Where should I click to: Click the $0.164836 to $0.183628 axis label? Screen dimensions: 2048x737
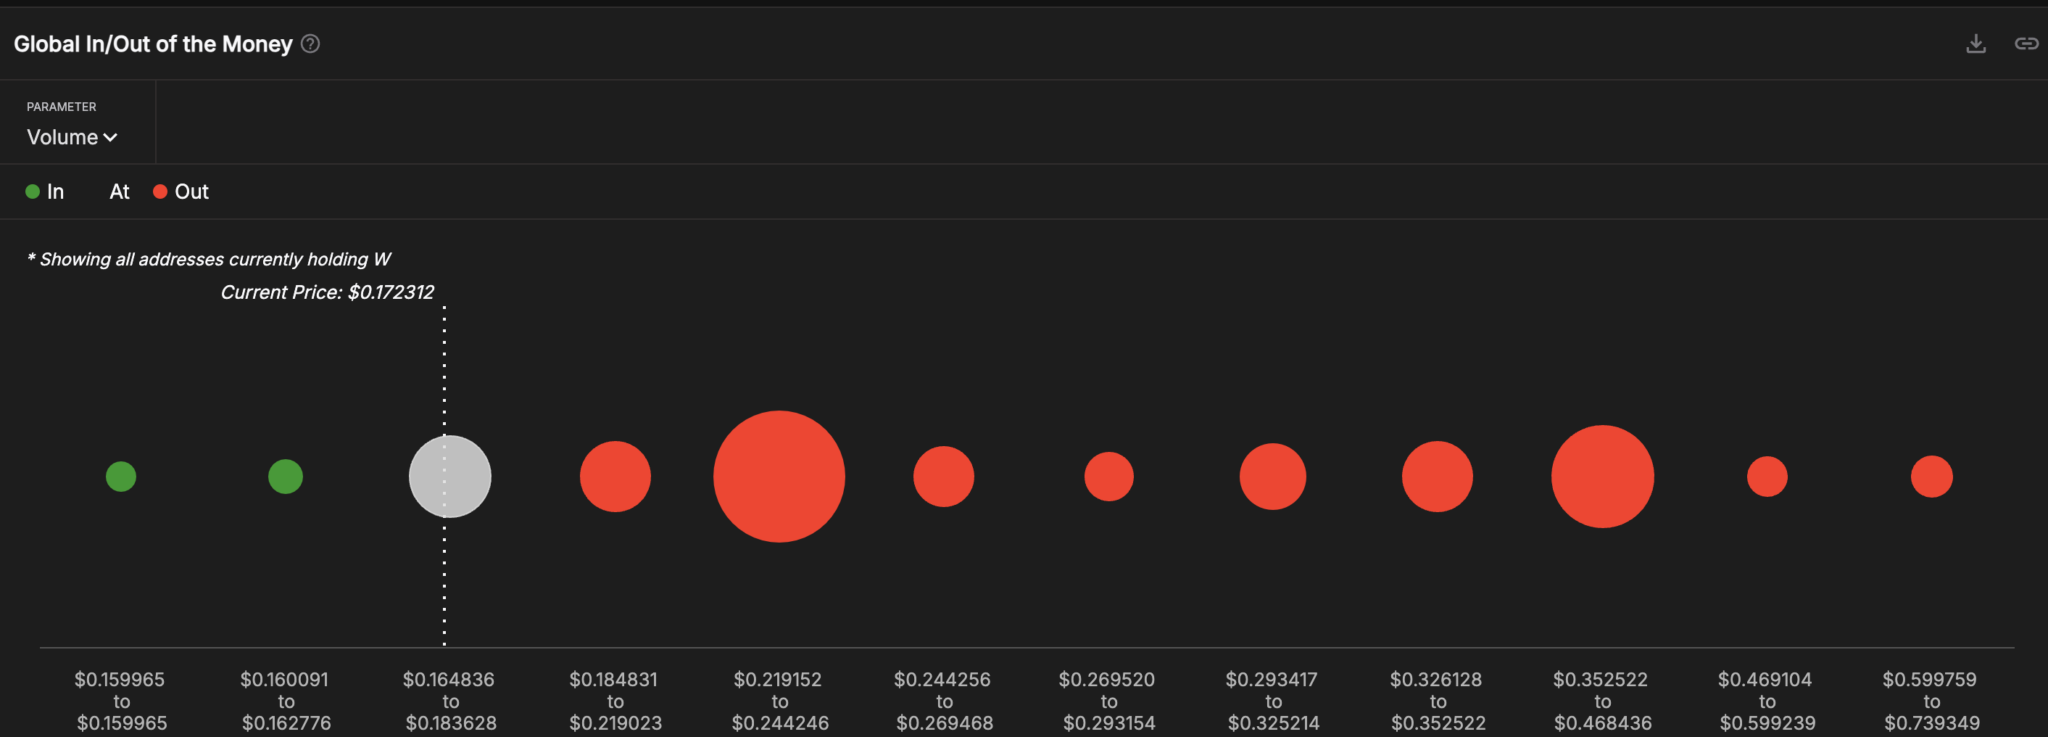450,701
